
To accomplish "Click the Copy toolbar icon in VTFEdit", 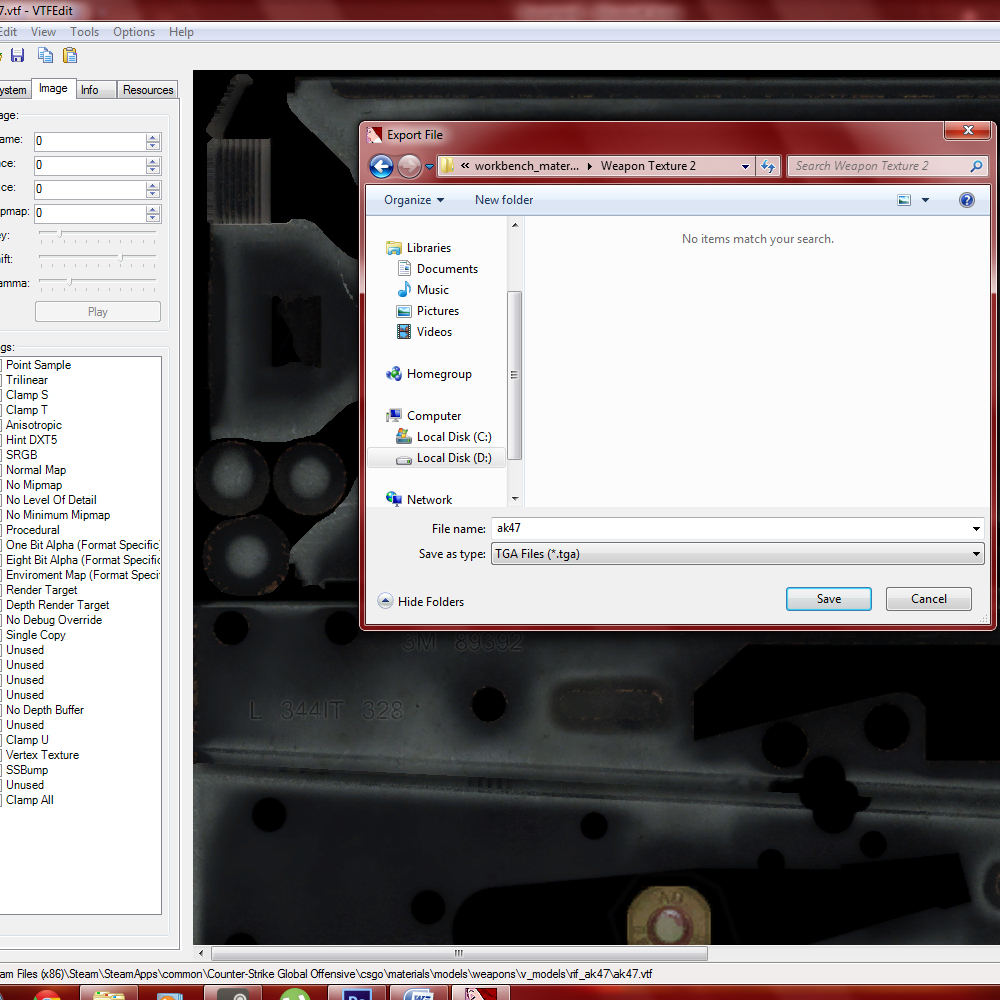I will [45, 55].
